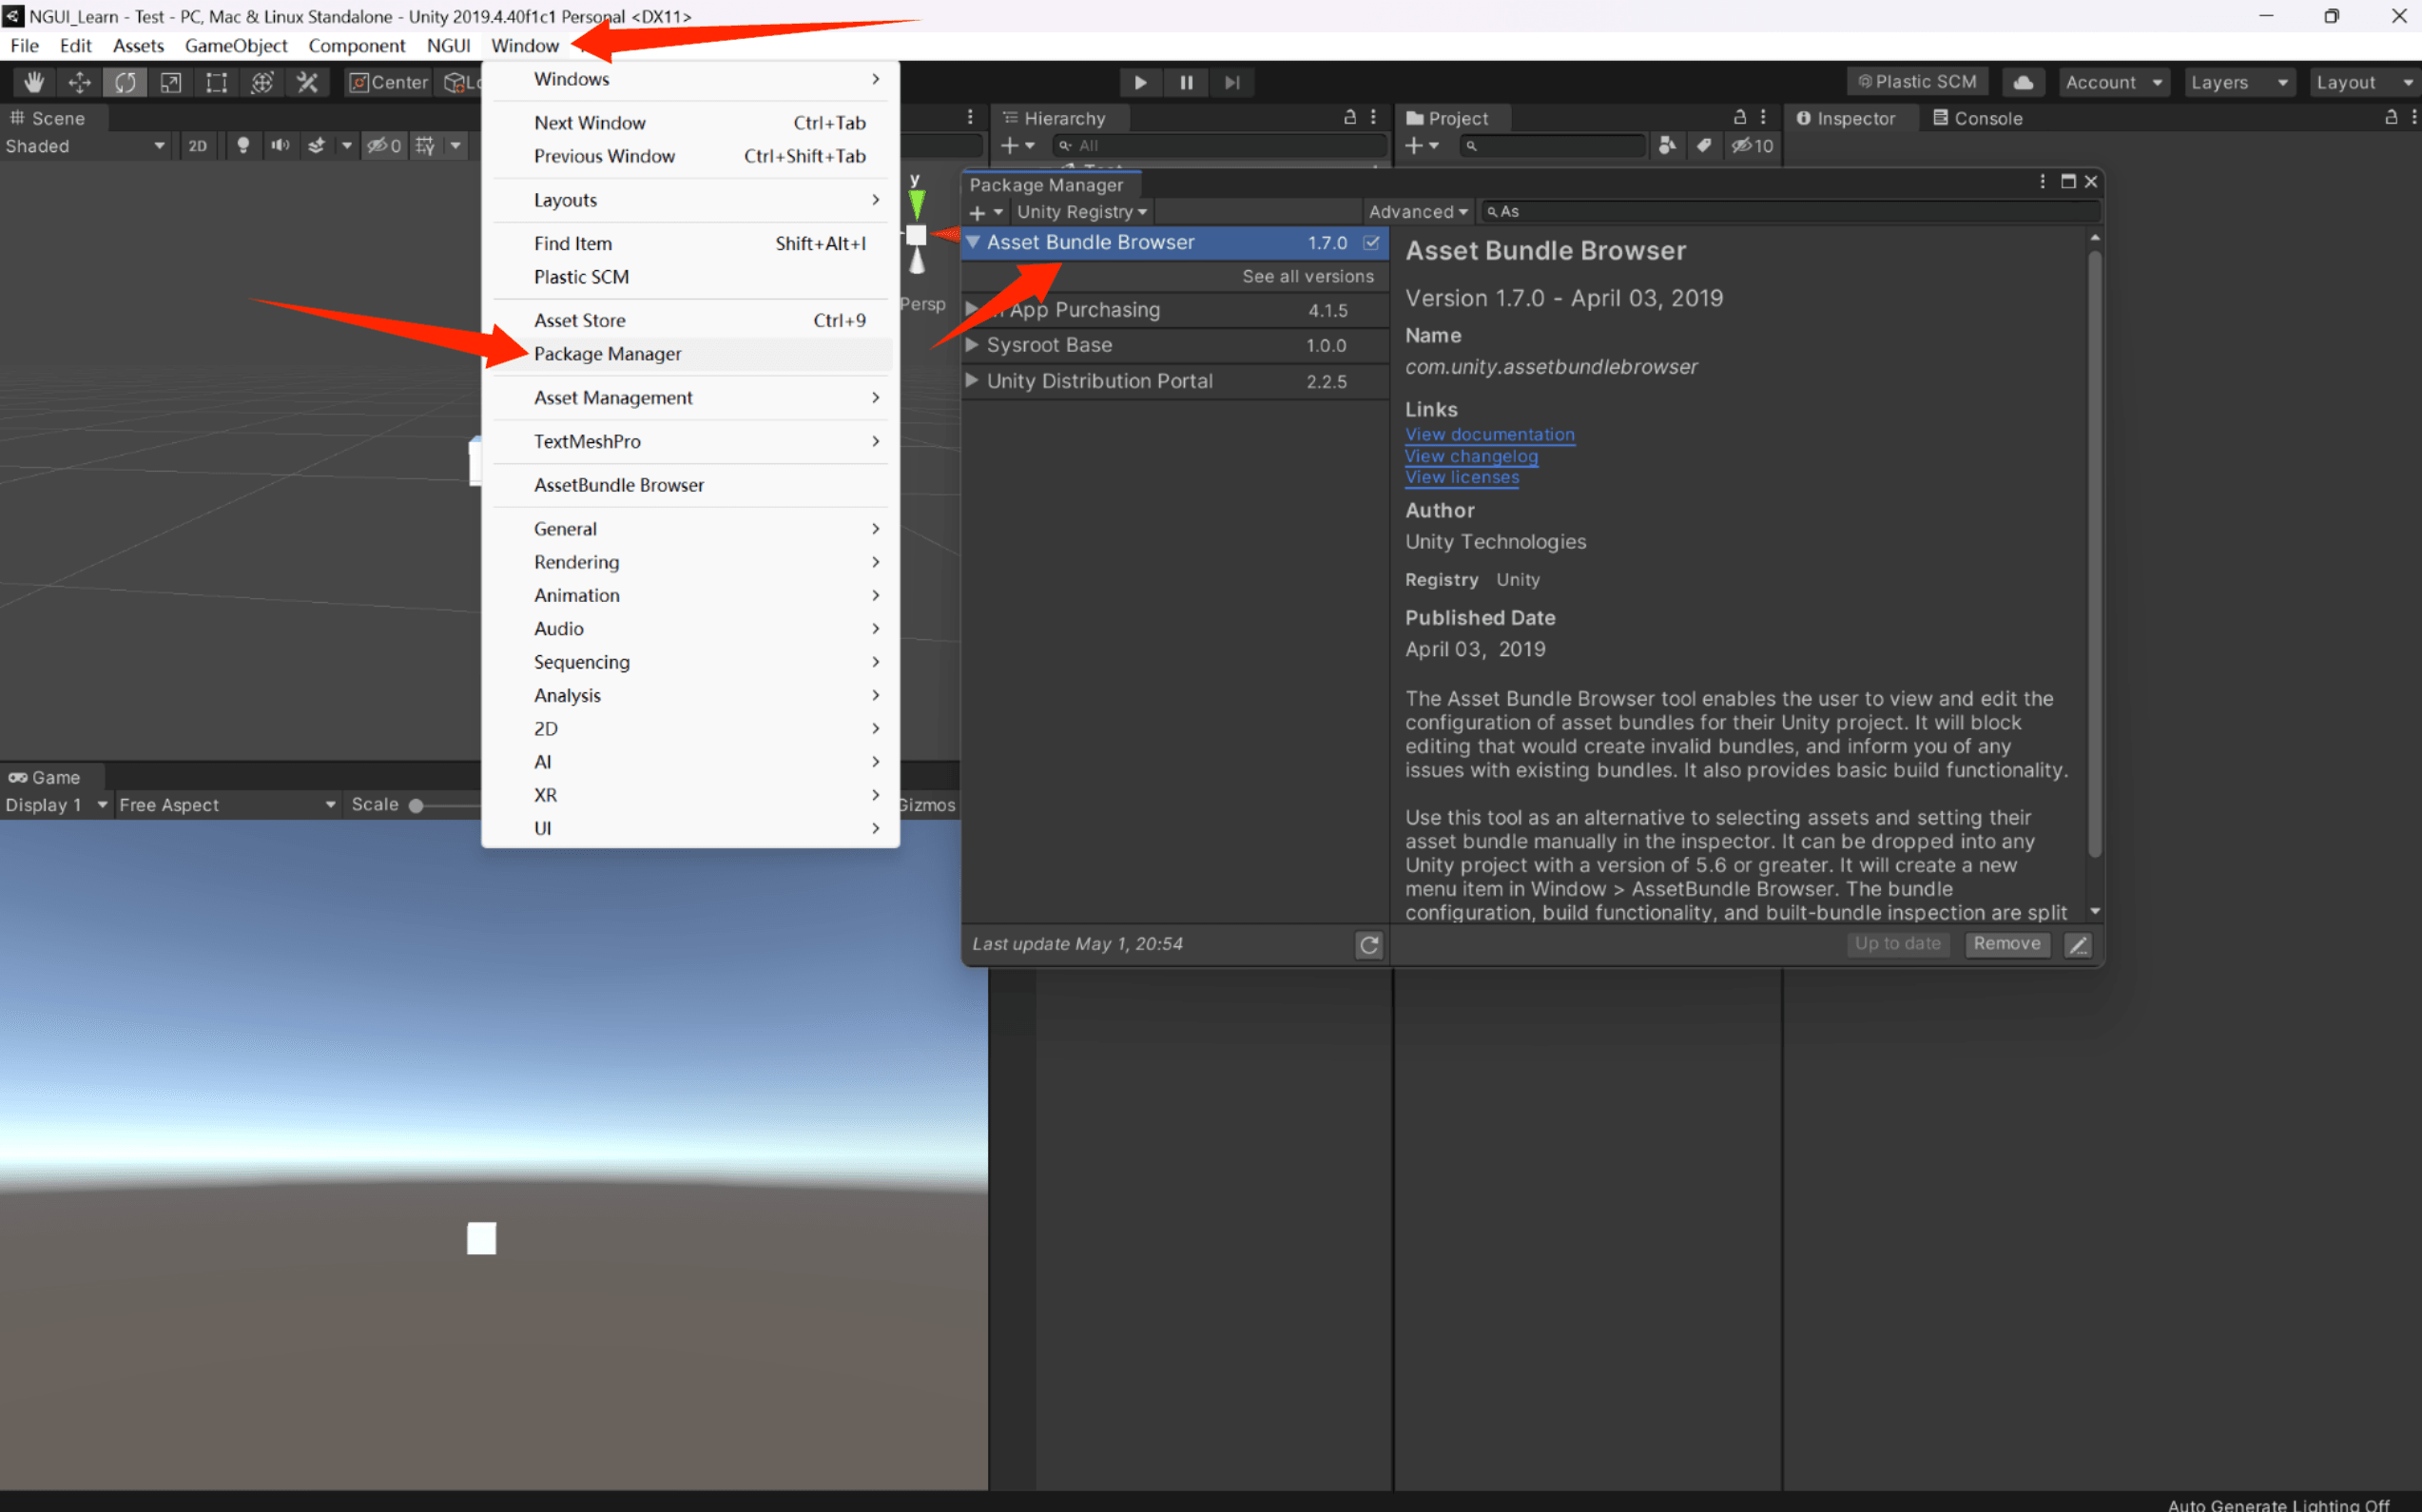Open the Account dropdown
This screenshot has height=1512, width=2422.
pyautogui.click(x=2113, y=82)
